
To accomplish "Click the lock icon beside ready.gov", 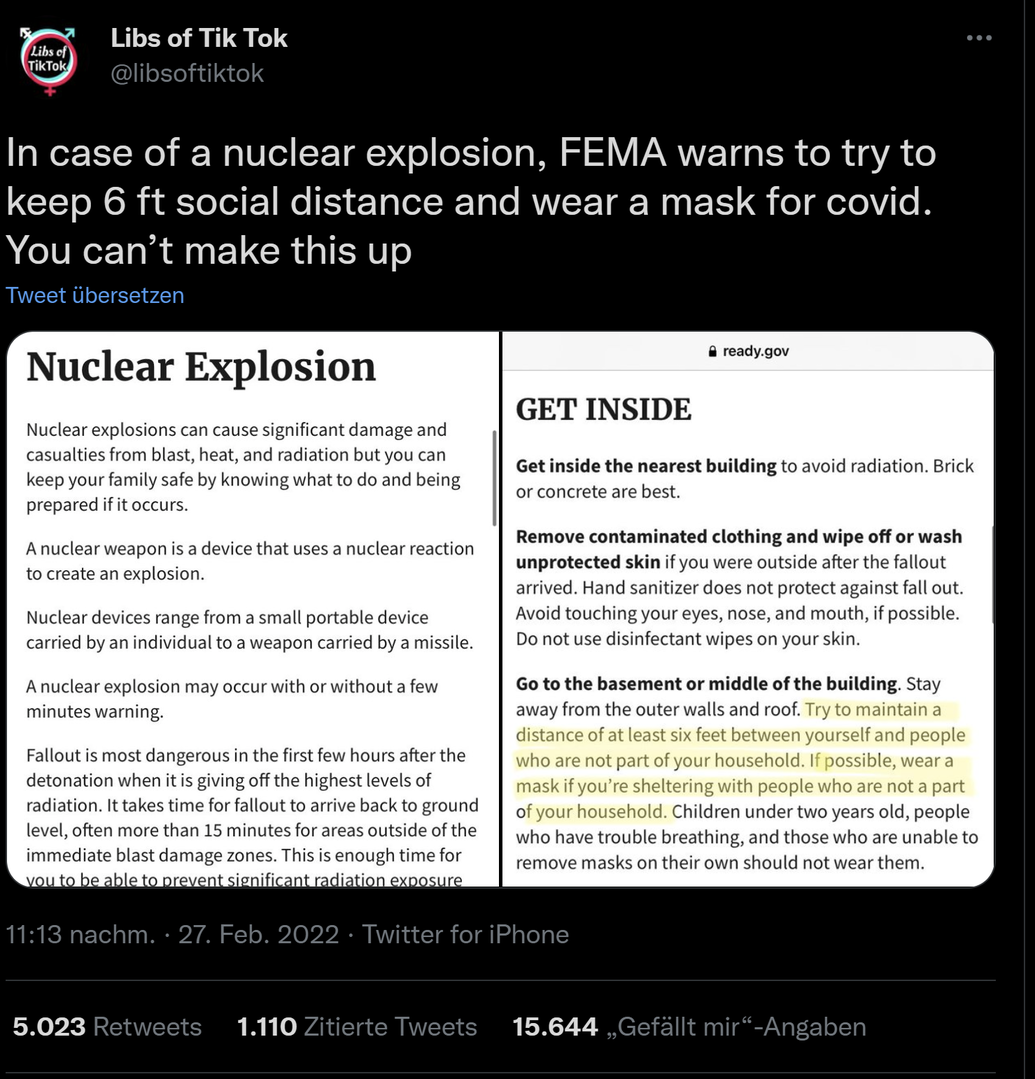I will [712, 352].
